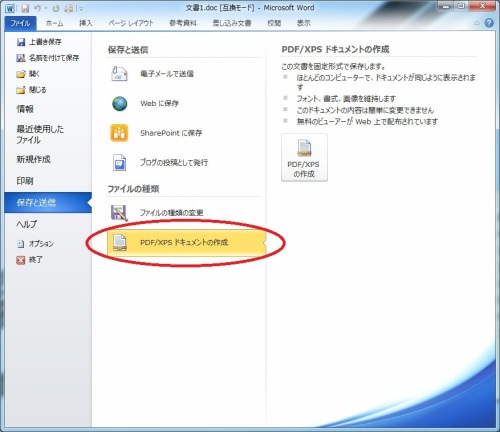Click PDF/XPS document icon in highlighted row
This screenshot has width=500, height=432.
pos(119,242)
